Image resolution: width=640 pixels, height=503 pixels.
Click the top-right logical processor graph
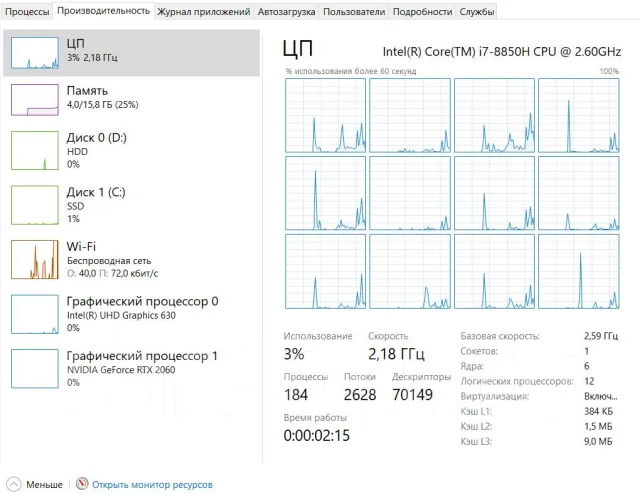point(579,116)
